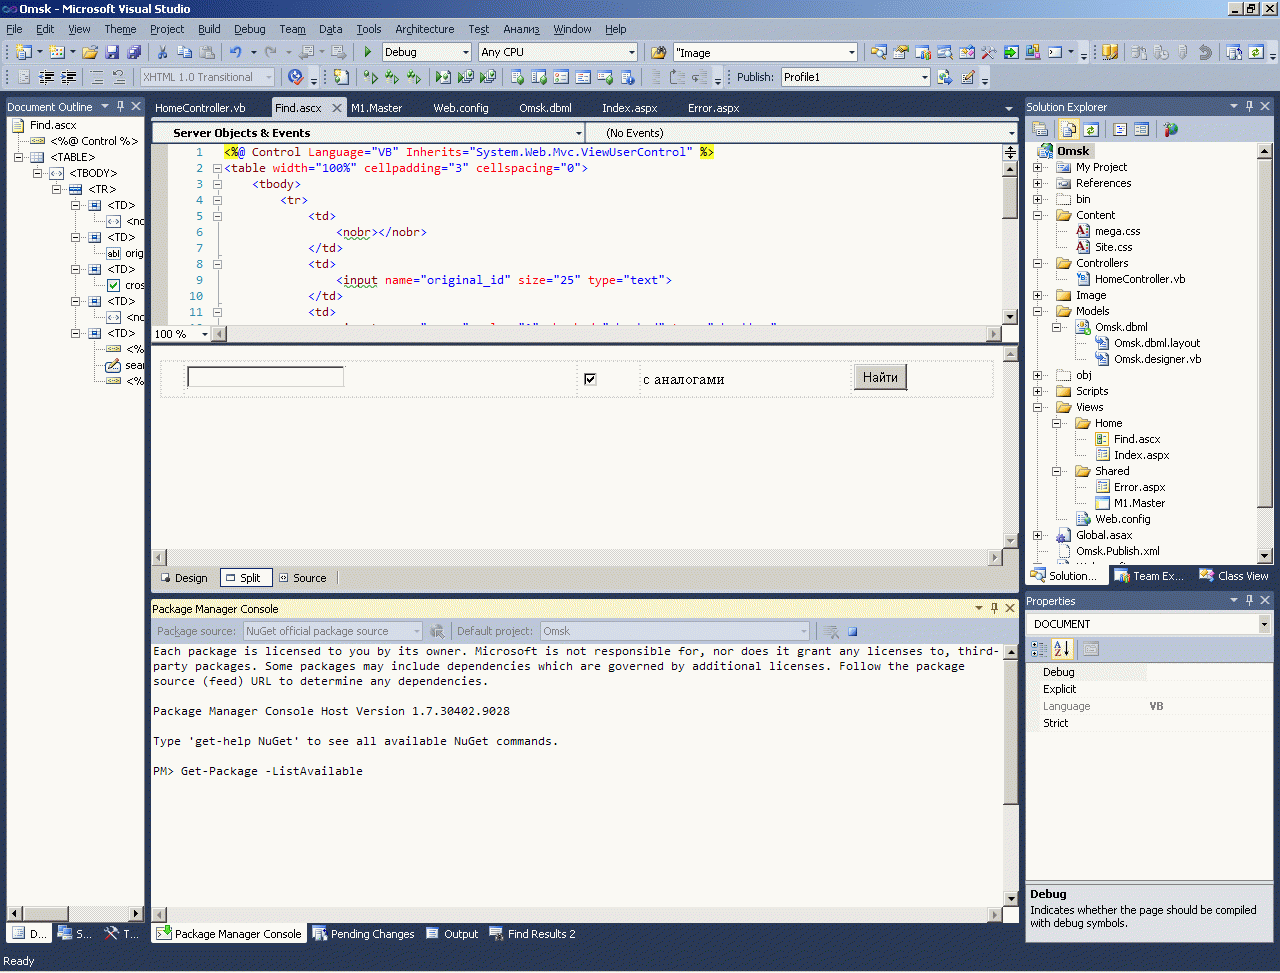
Task: Click the Start Debugging green arrow
Action: (368, 52)
